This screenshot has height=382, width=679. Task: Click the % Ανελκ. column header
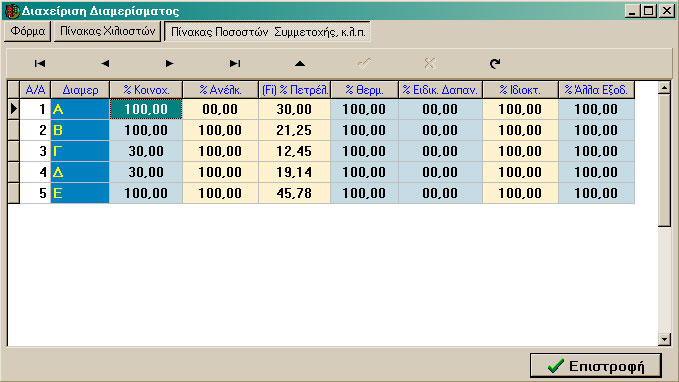pos(220,90)
